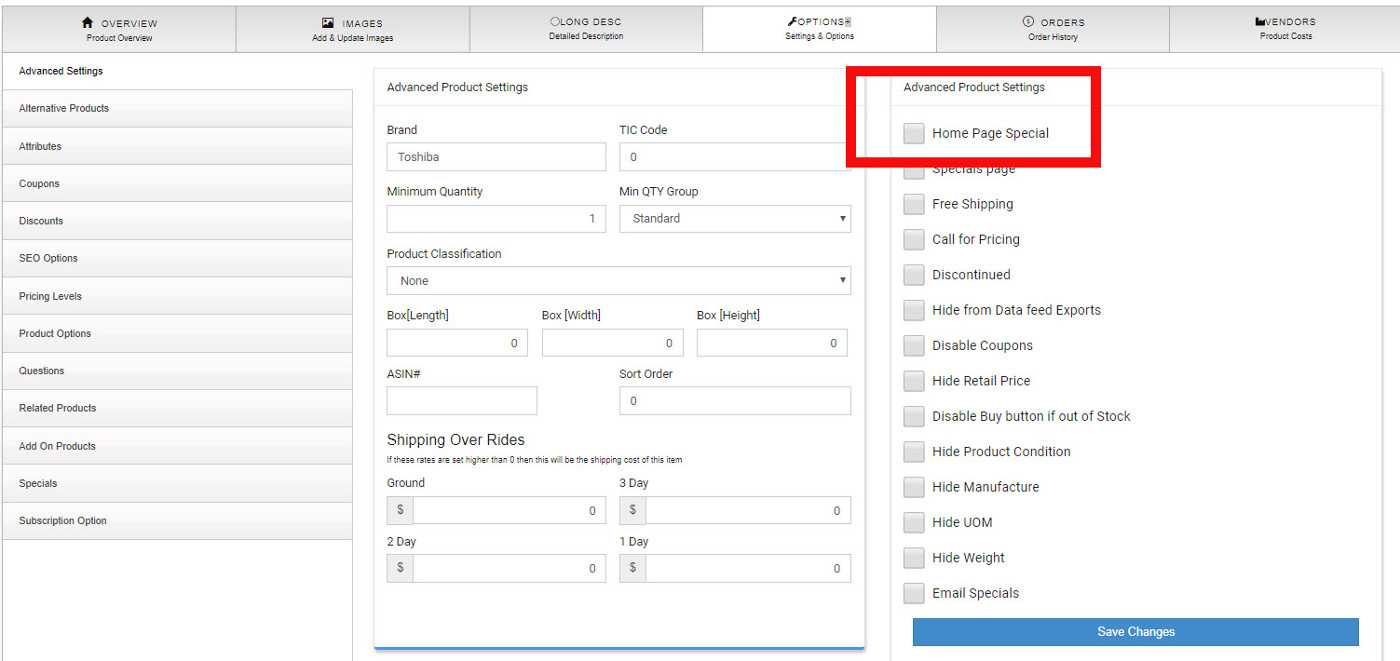This screenshot has width=1400, height=661.
Task: Click the Ground shipping rate field
Action: [508, 511]
